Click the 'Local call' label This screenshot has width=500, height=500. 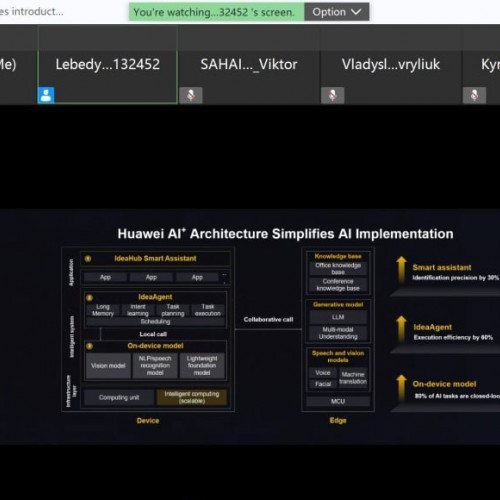tap(153, 334)
